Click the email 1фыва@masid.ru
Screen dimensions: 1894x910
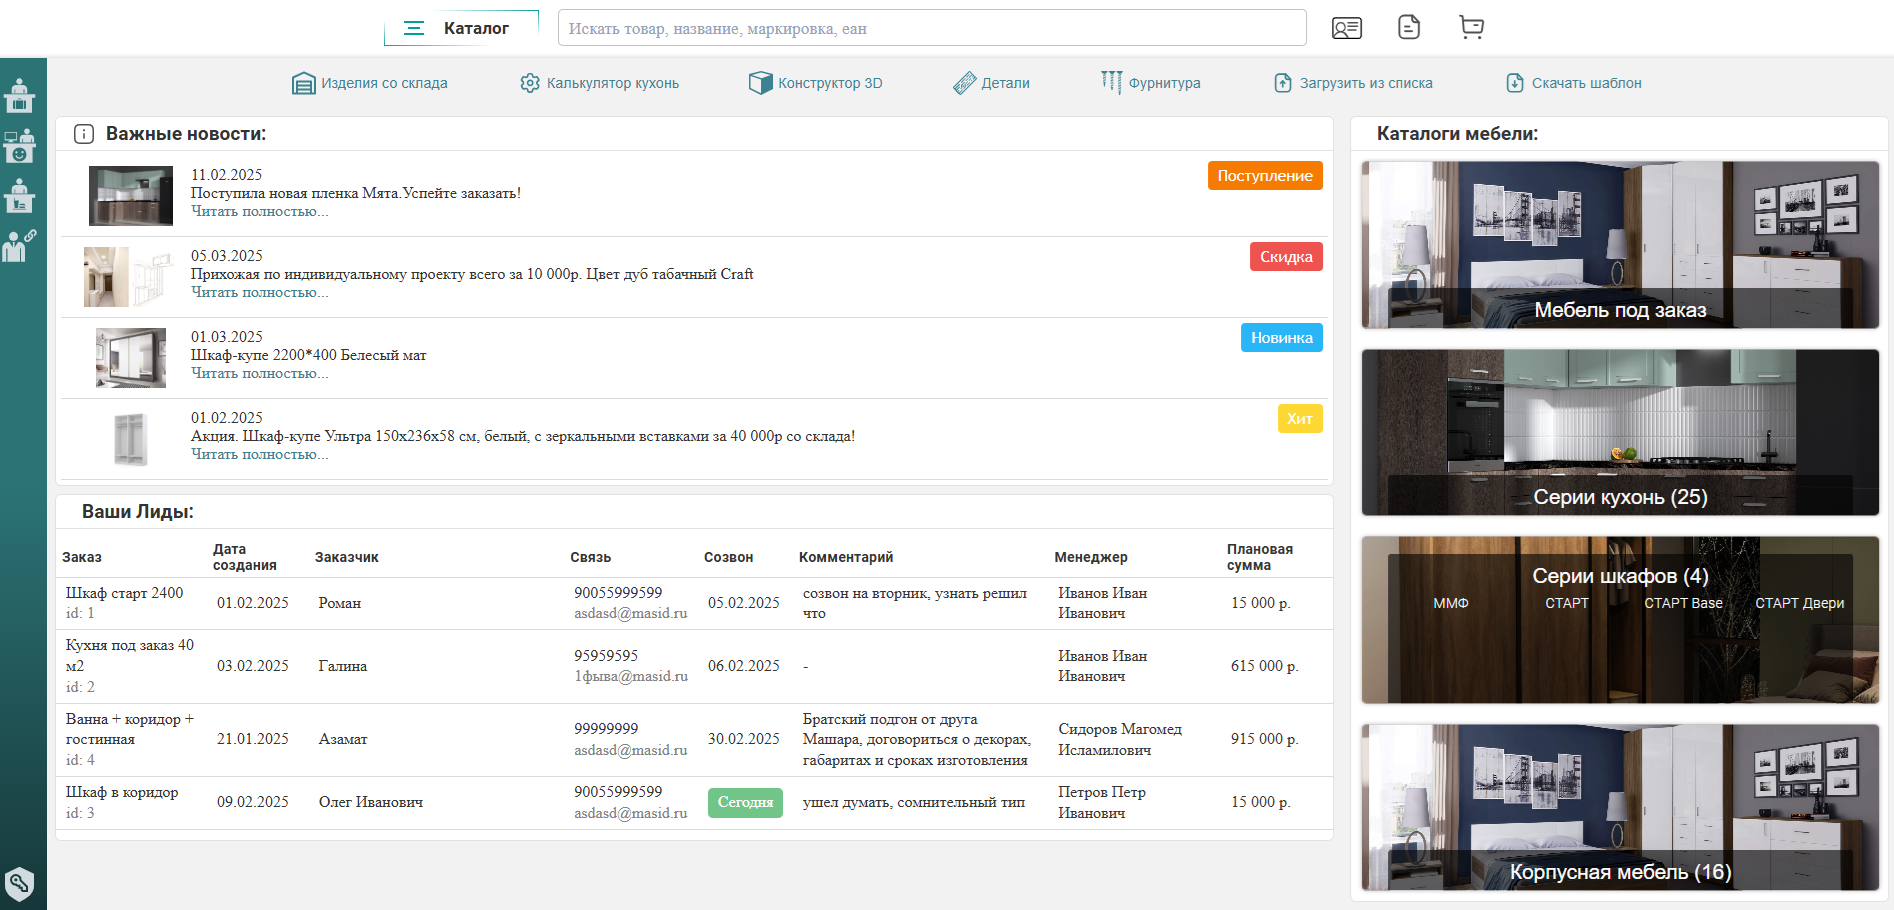[x=631, y=676]
